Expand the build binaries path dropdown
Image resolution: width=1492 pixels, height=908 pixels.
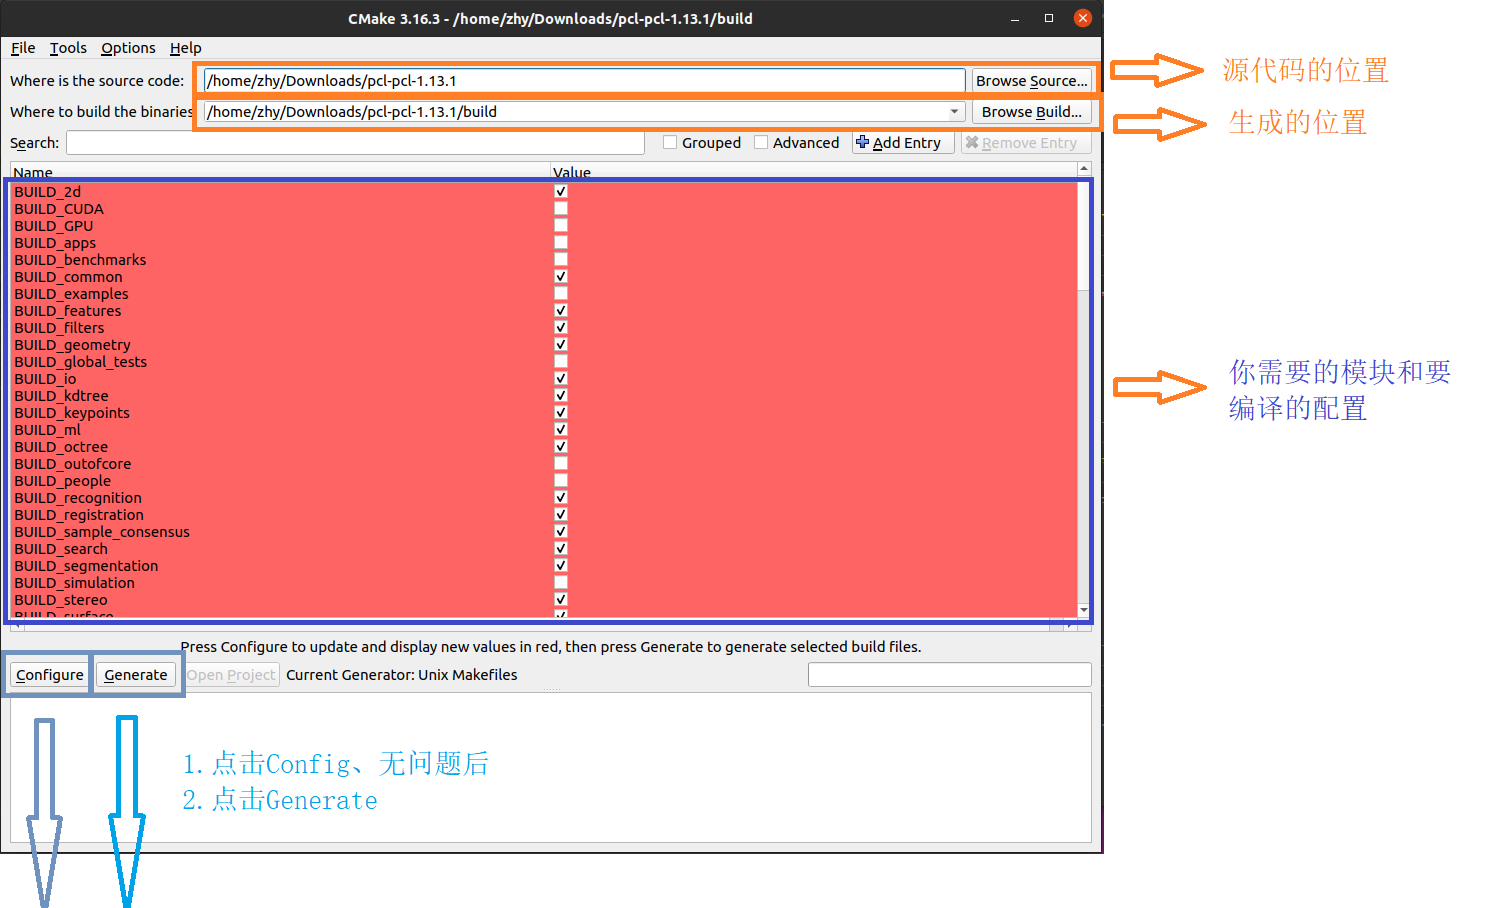click(x=954, y=112)
